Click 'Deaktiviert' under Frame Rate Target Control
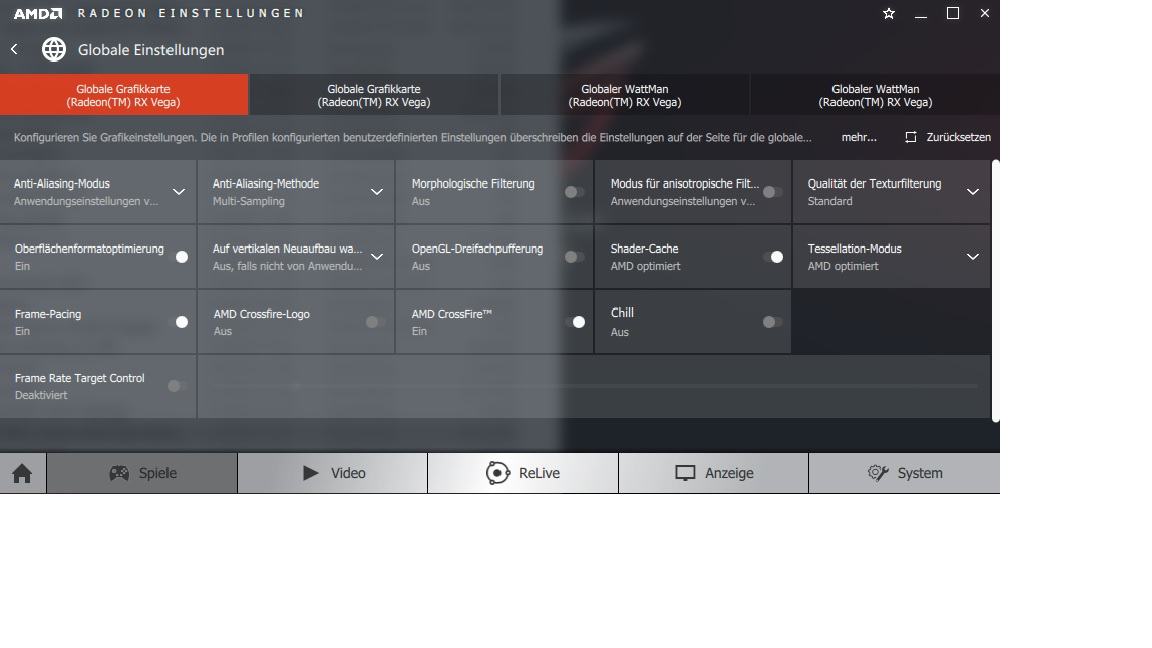Image resolution: width=1152 pixels, height=648 pixels. [41, 395]
